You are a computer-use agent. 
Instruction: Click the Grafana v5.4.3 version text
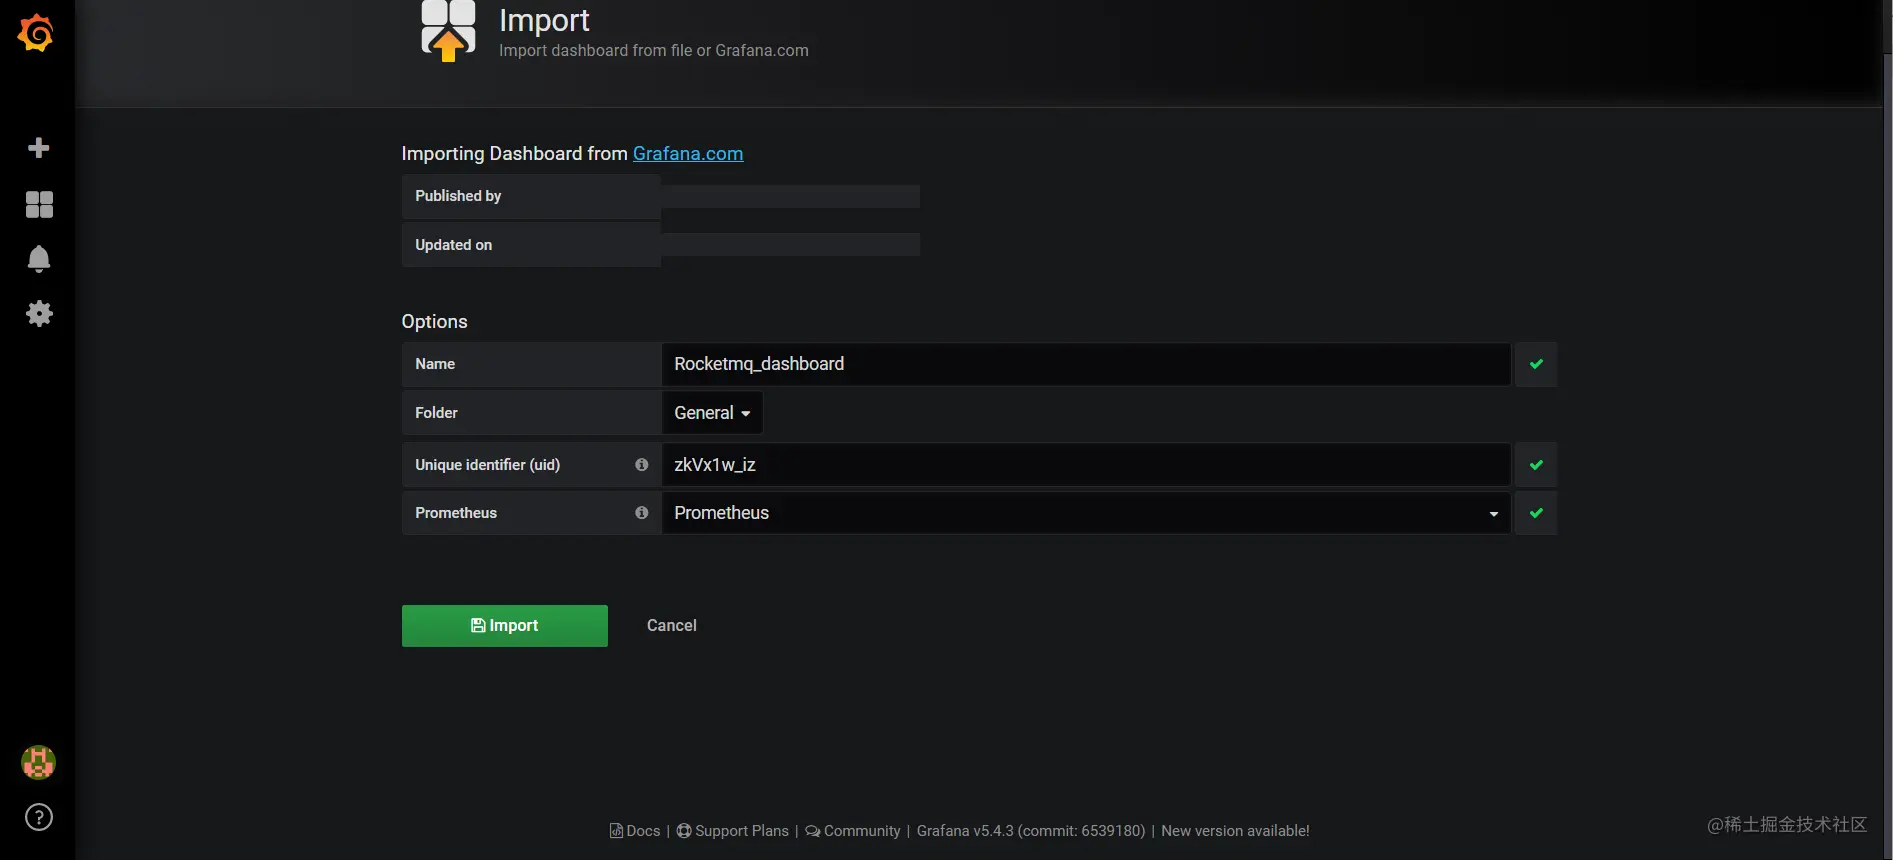pos(1031,831)
